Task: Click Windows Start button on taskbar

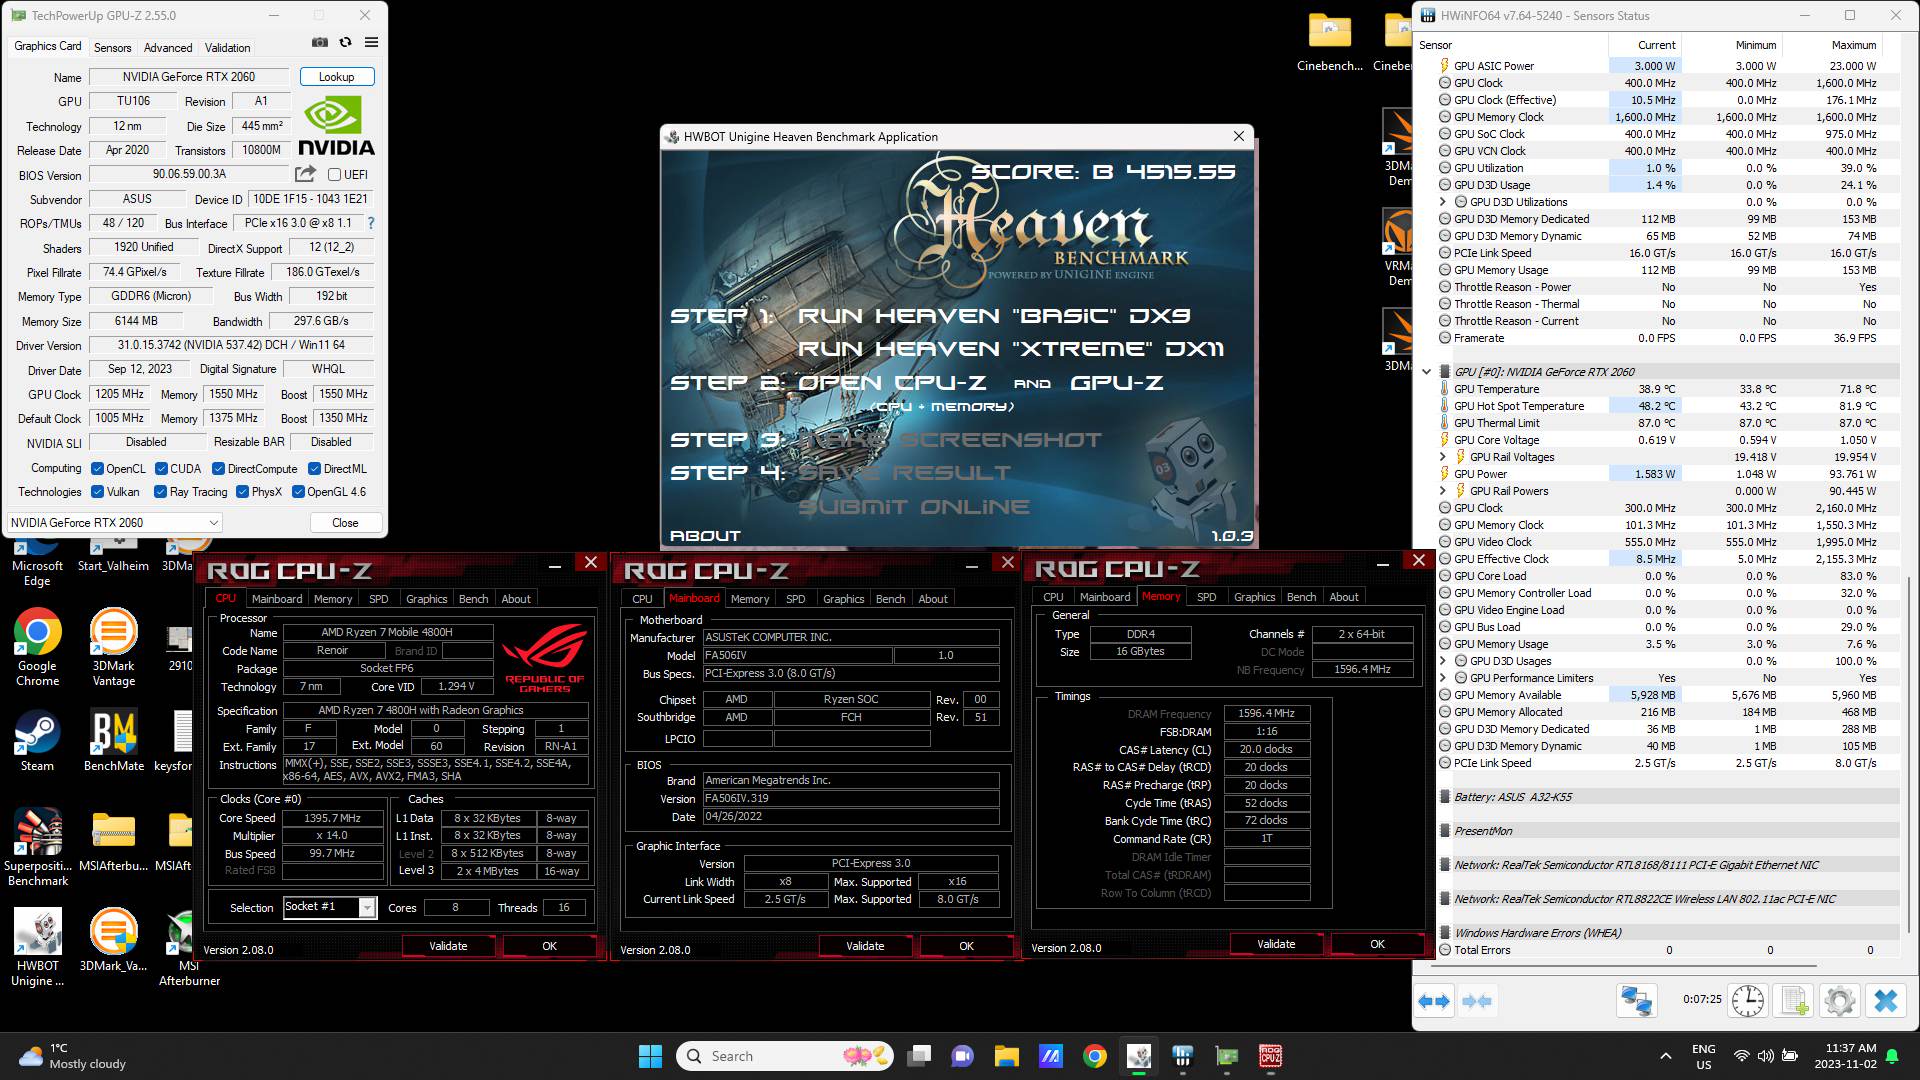Action: coord(650,1056)
